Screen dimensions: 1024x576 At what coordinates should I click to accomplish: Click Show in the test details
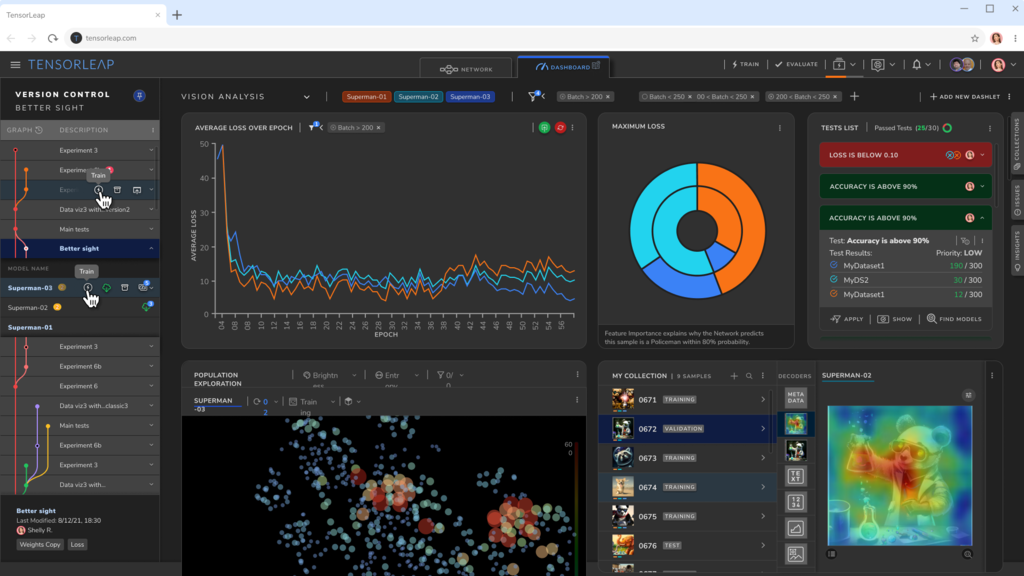(x=894, y=319)
